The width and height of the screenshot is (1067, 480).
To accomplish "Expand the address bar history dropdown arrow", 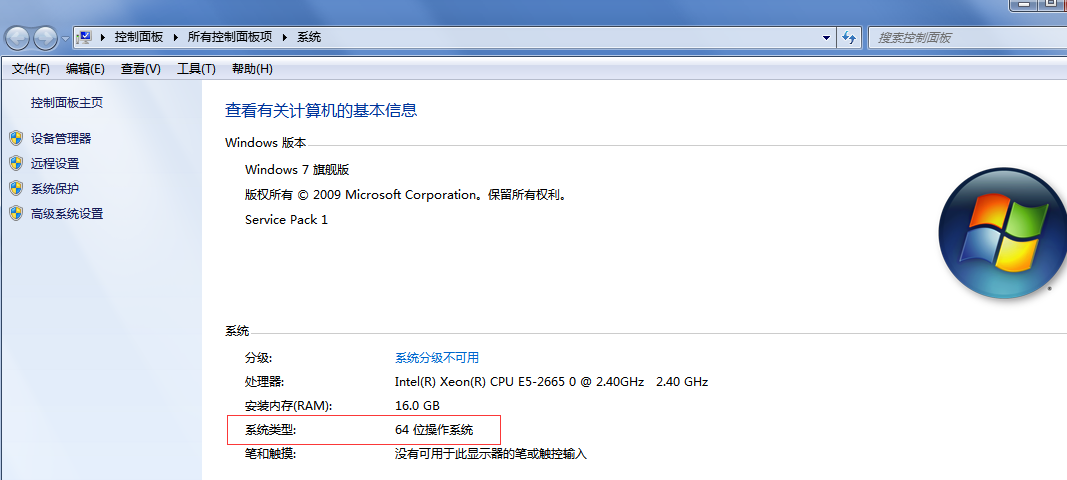I will pos(826,38).
